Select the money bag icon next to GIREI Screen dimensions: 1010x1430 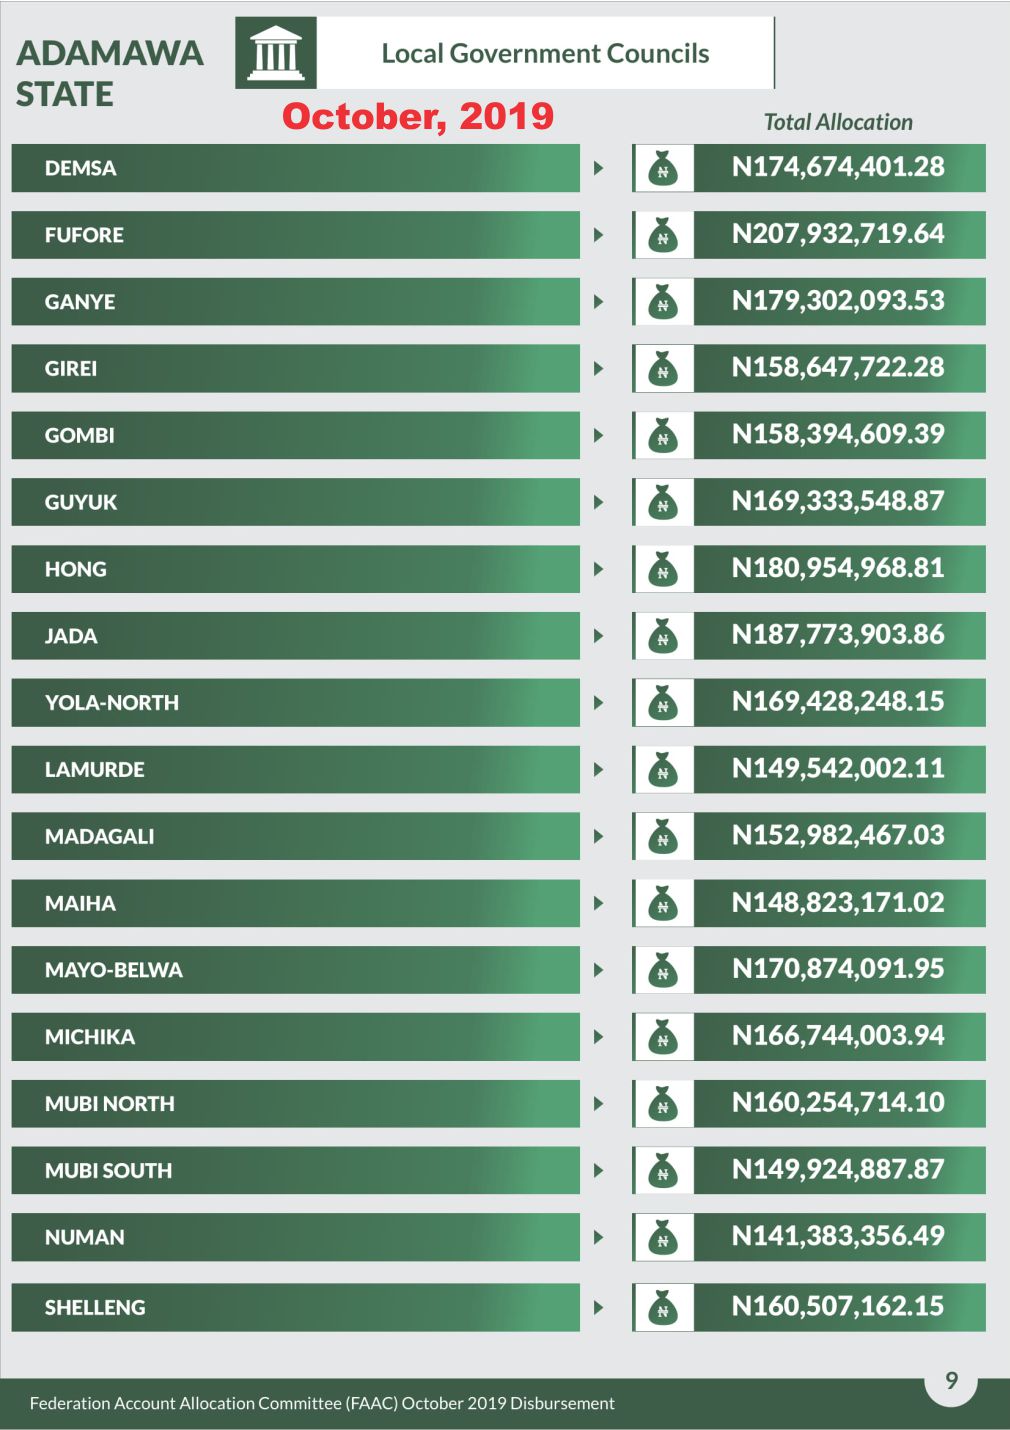pos(663,369)
